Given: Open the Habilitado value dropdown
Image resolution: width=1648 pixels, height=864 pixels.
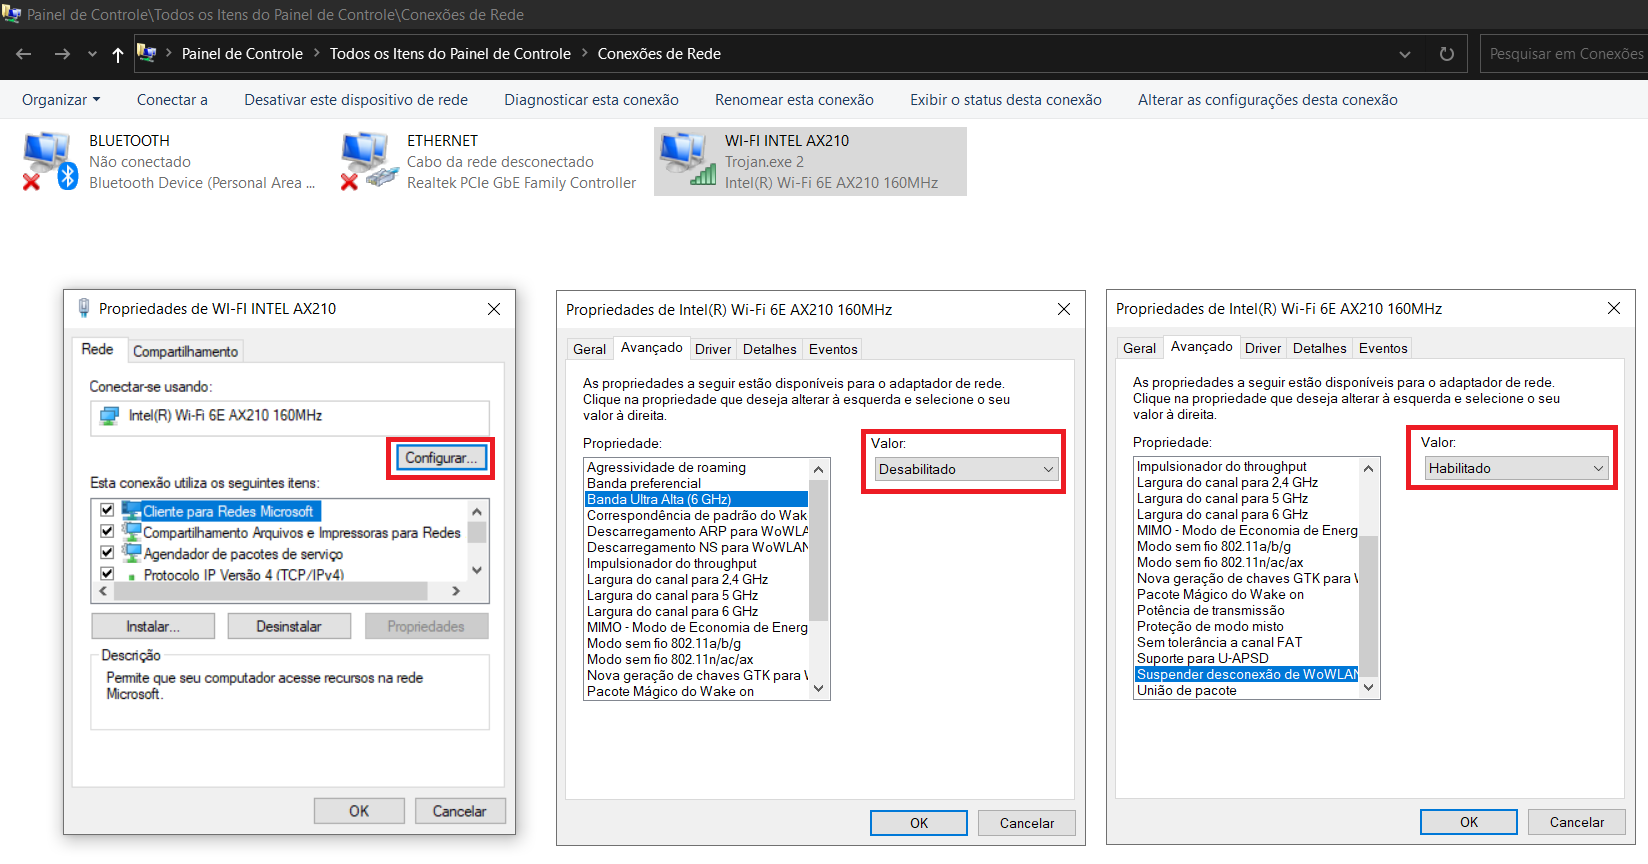Looking at the screenshot, I should coord(1516,468).
